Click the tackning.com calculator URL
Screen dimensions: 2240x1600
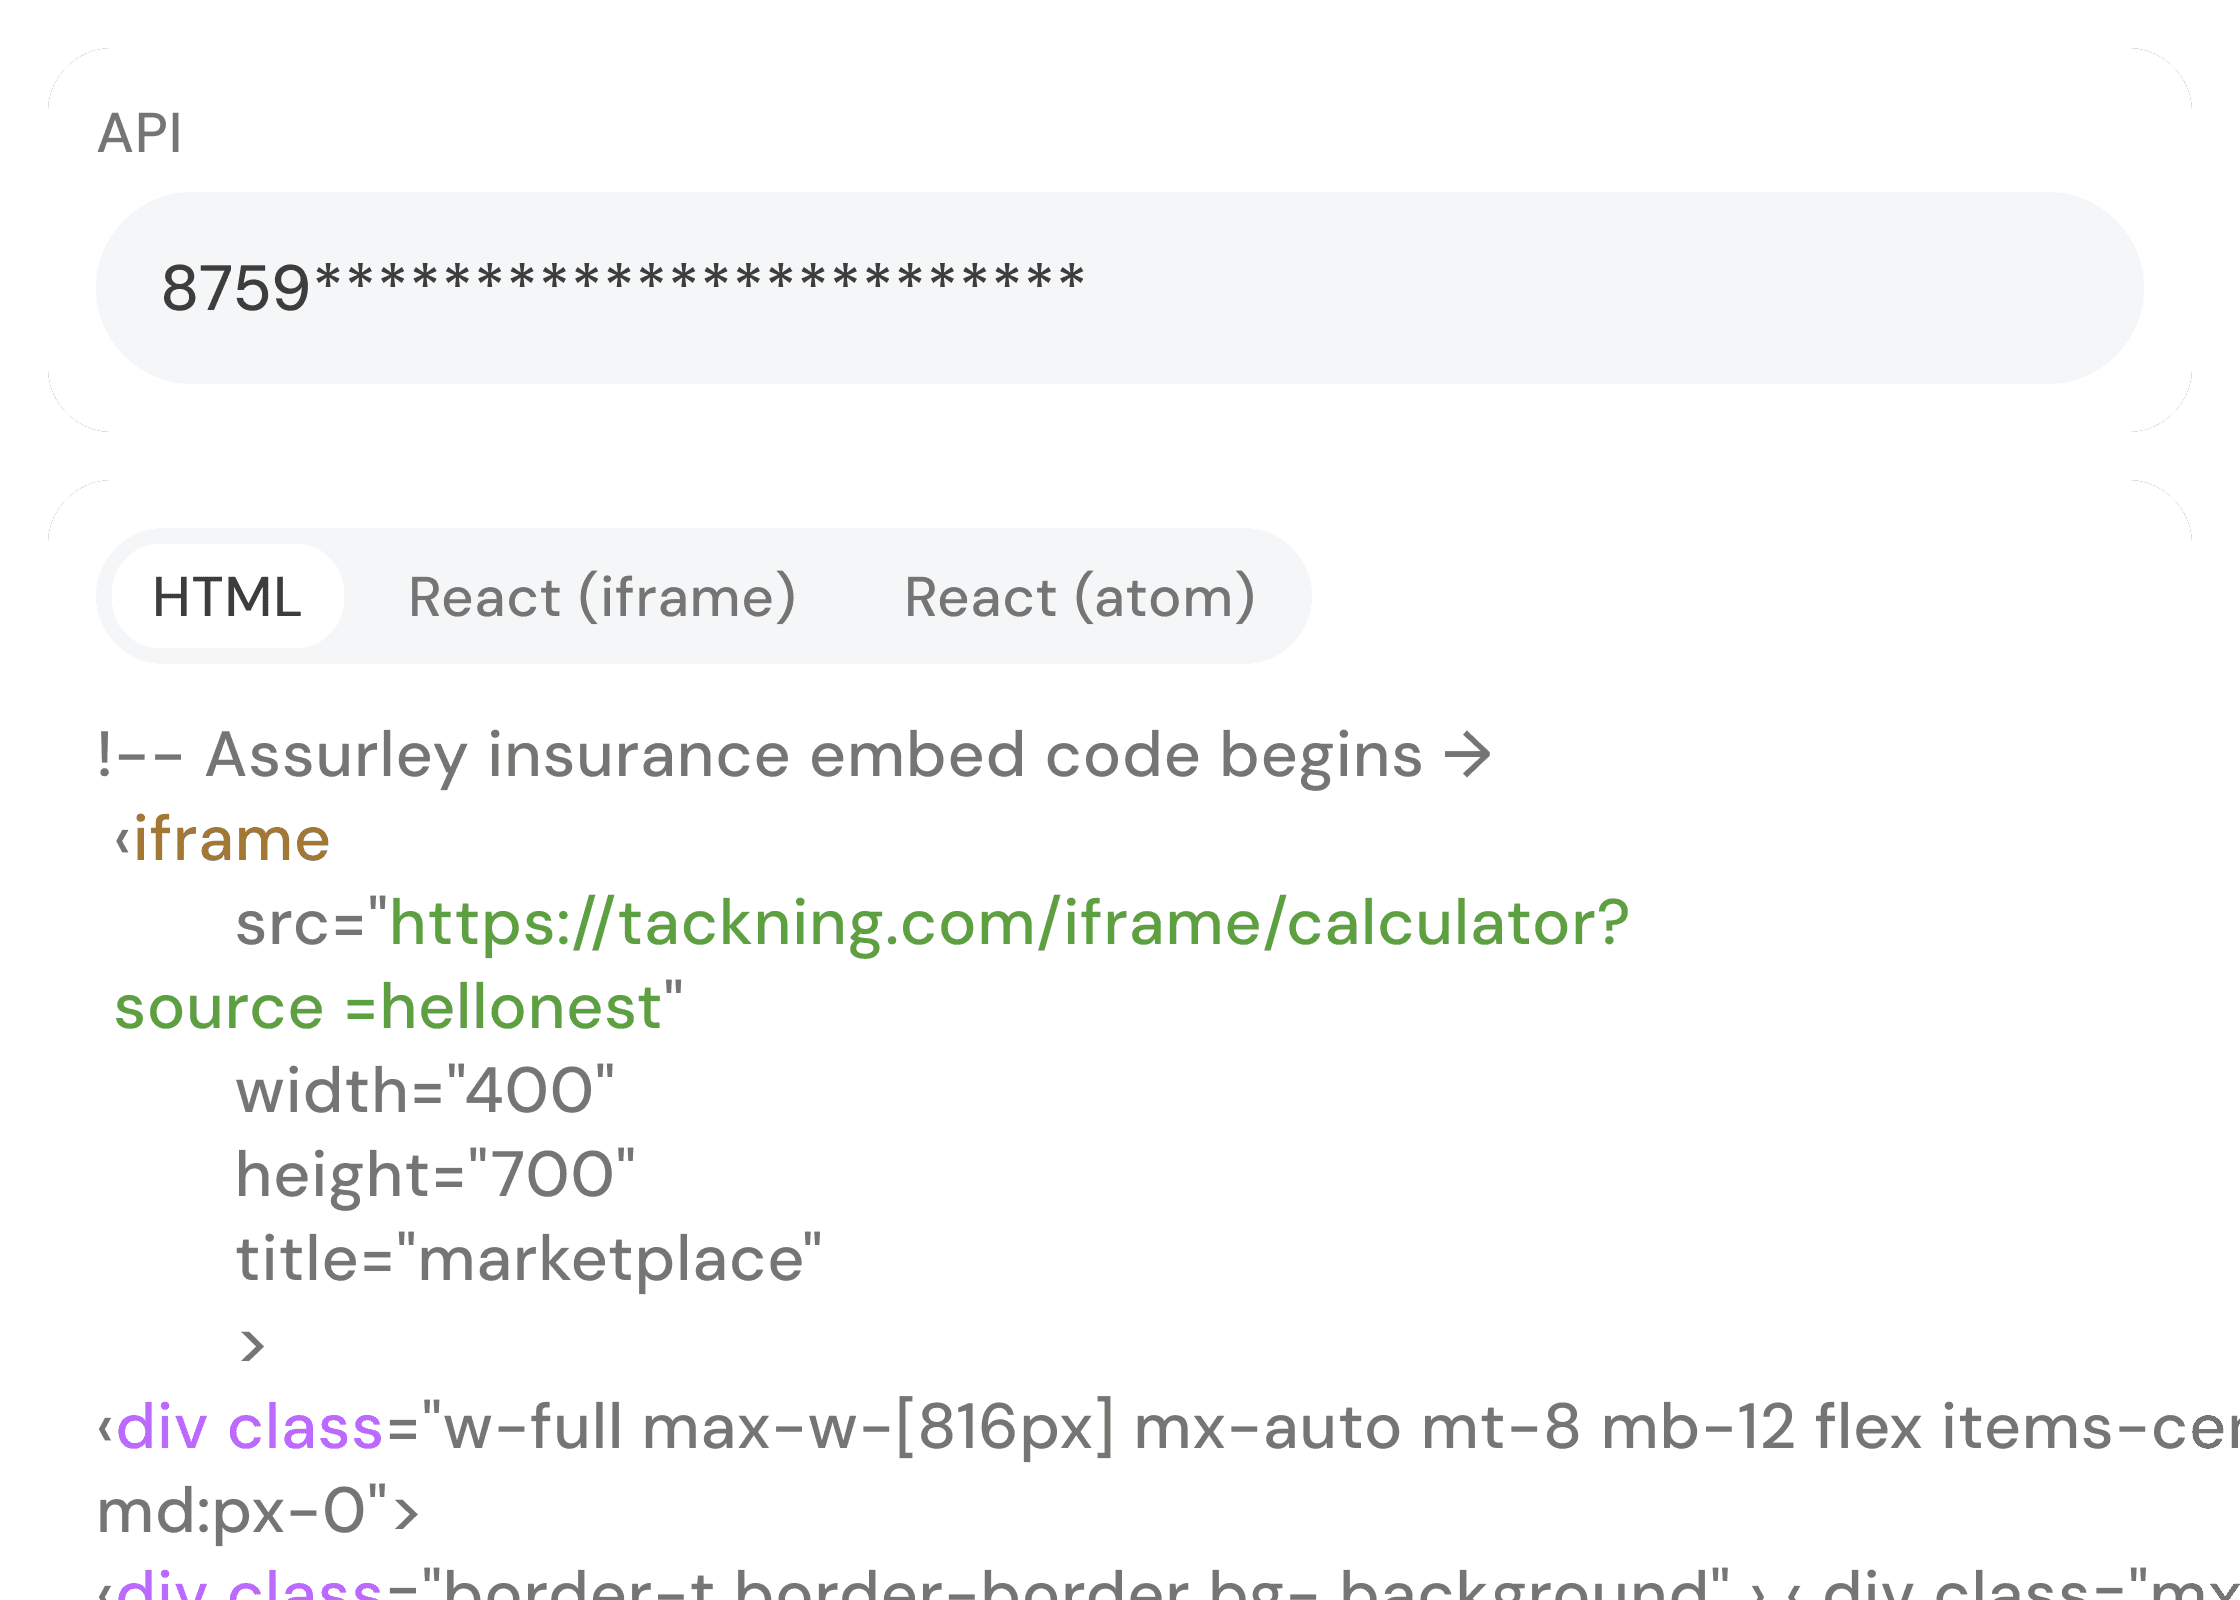1008,922
